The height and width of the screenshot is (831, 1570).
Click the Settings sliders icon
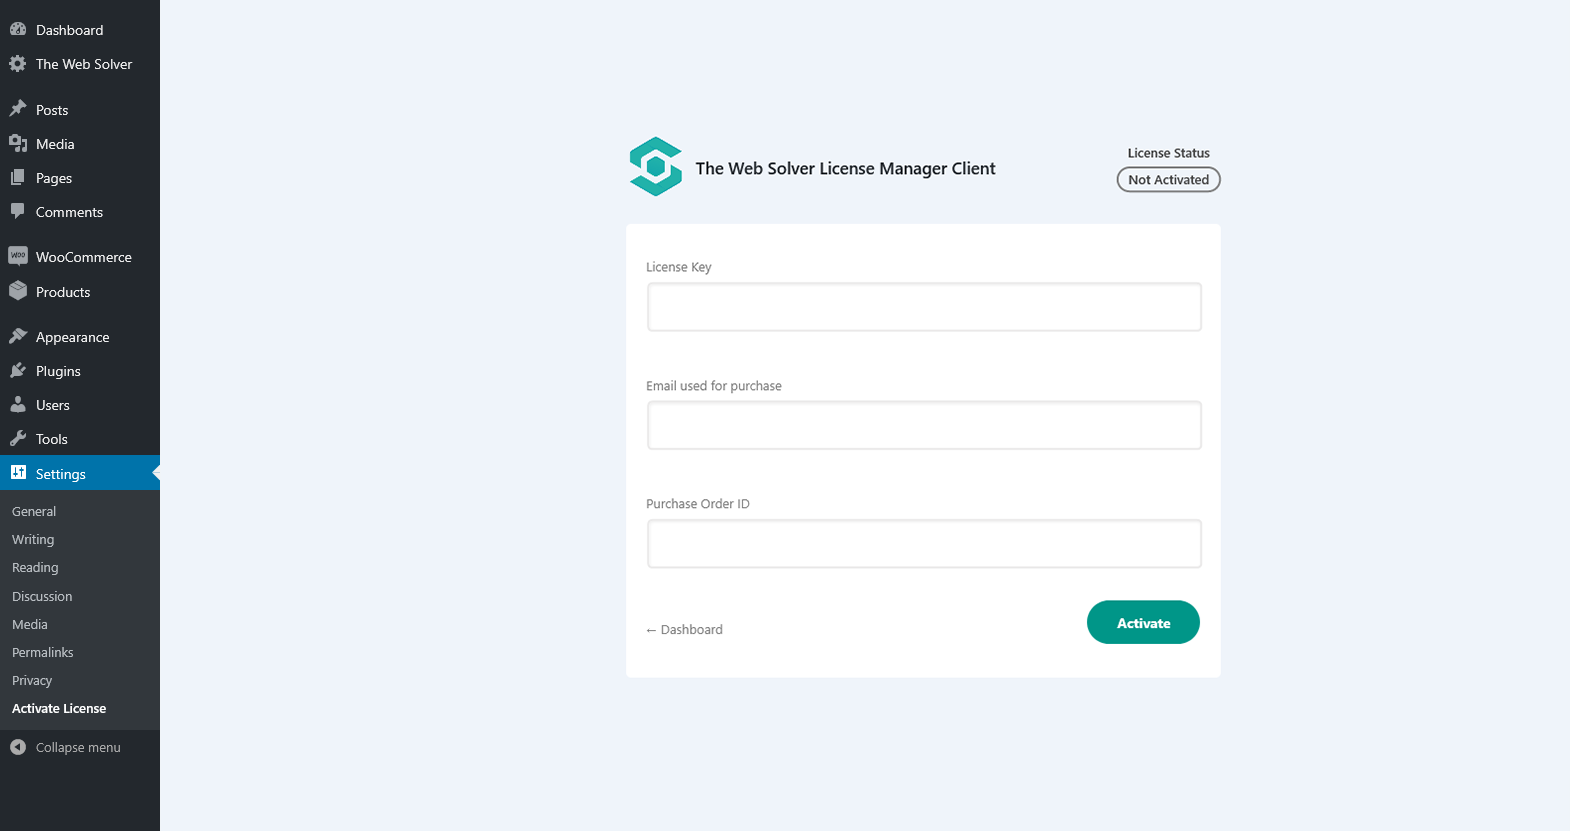(x=18, y=473)
